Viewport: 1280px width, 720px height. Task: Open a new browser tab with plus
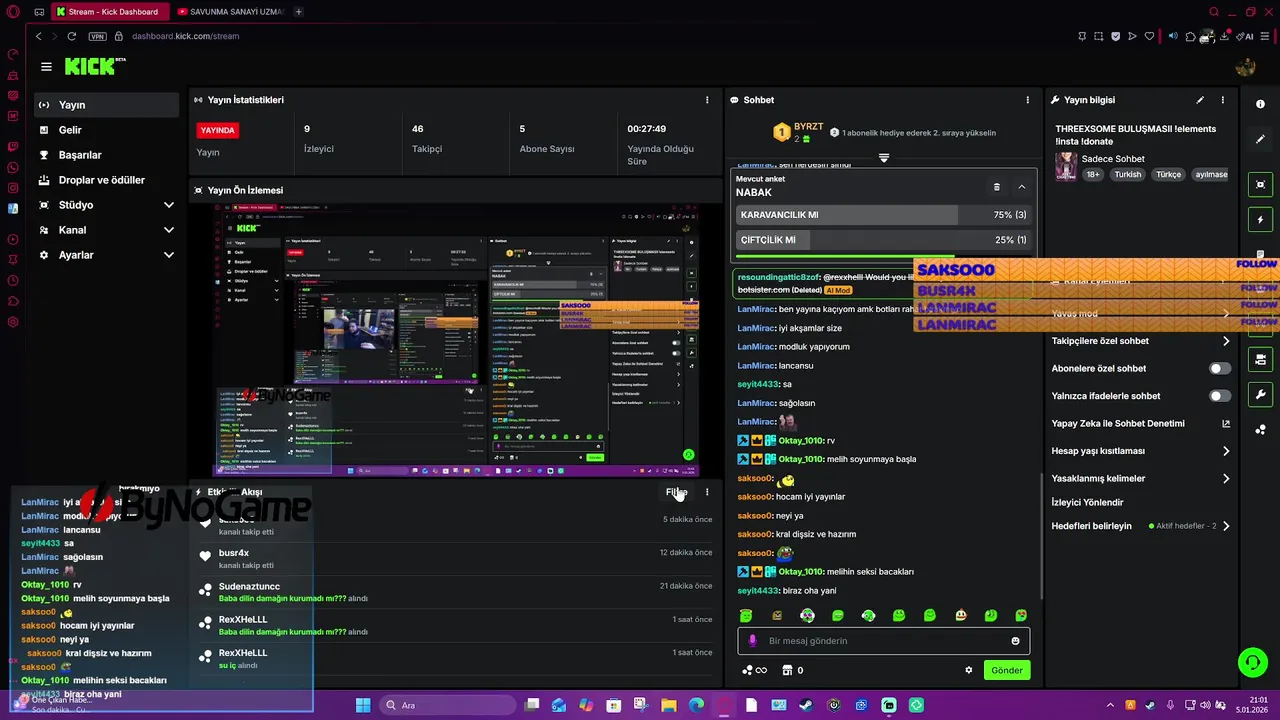pyautogui.click(x=298, y=12)
